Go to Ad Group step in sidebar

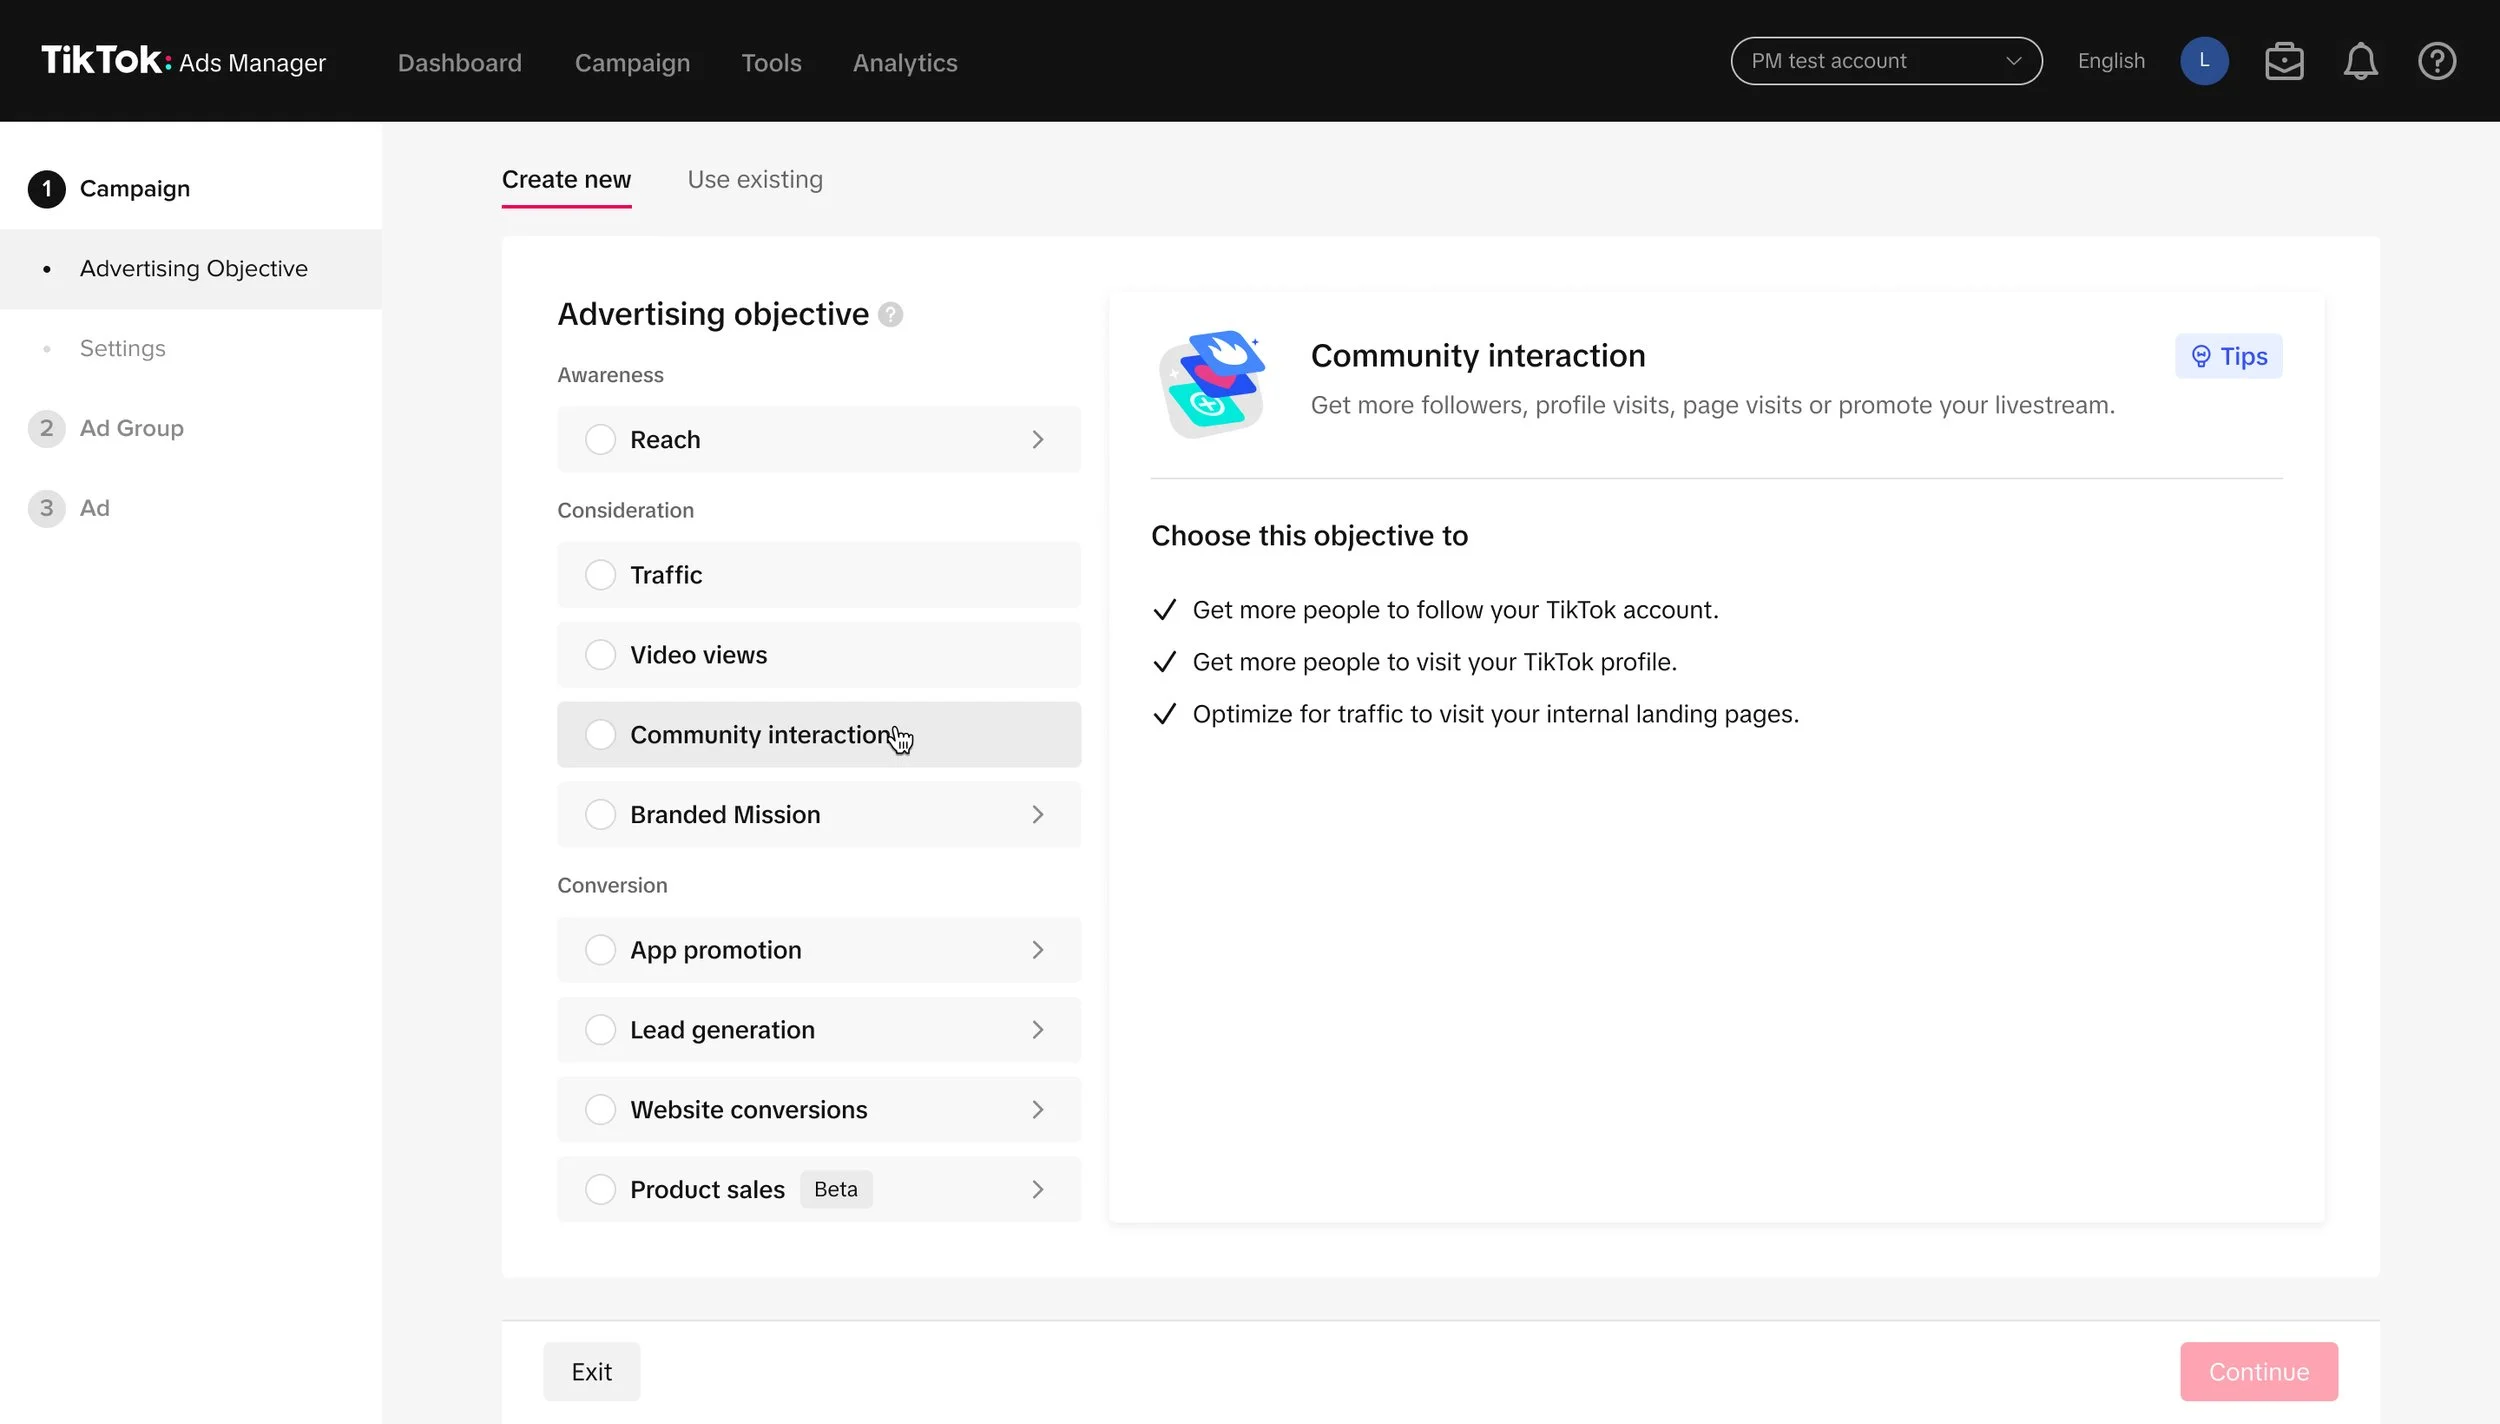tap(131, 428)
